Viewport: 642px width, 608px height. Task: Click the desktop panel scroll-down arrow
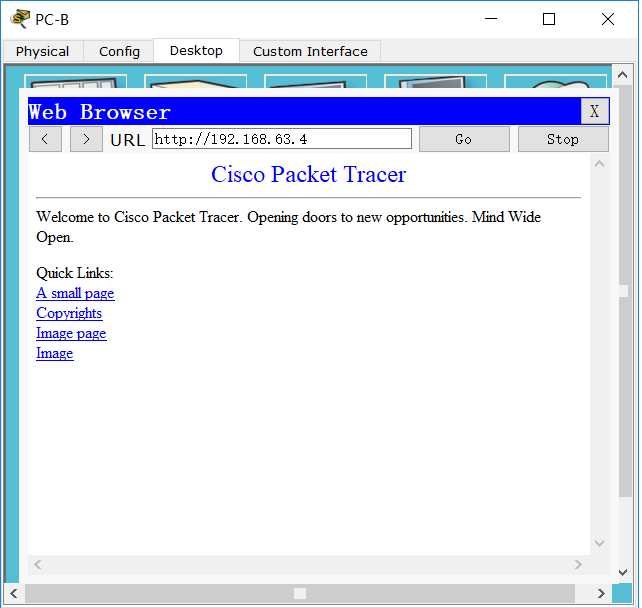[x=622, y=572]
